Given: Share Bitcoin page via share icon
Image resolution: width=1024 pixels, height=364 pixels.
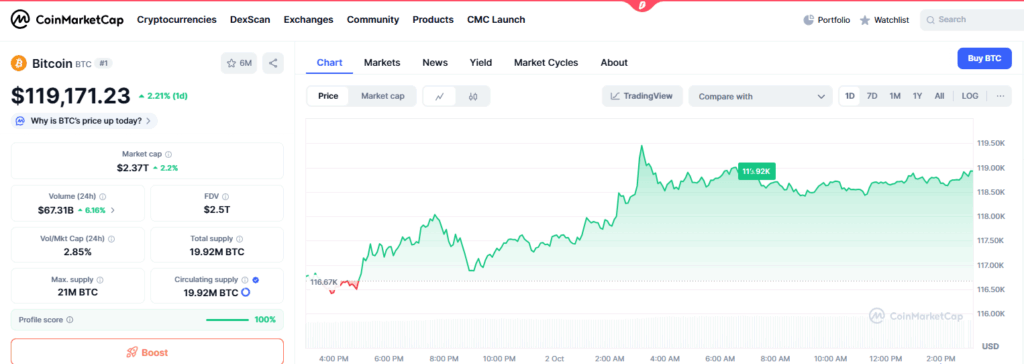Looking at the screenshot, I should click(x=273, y=63).
